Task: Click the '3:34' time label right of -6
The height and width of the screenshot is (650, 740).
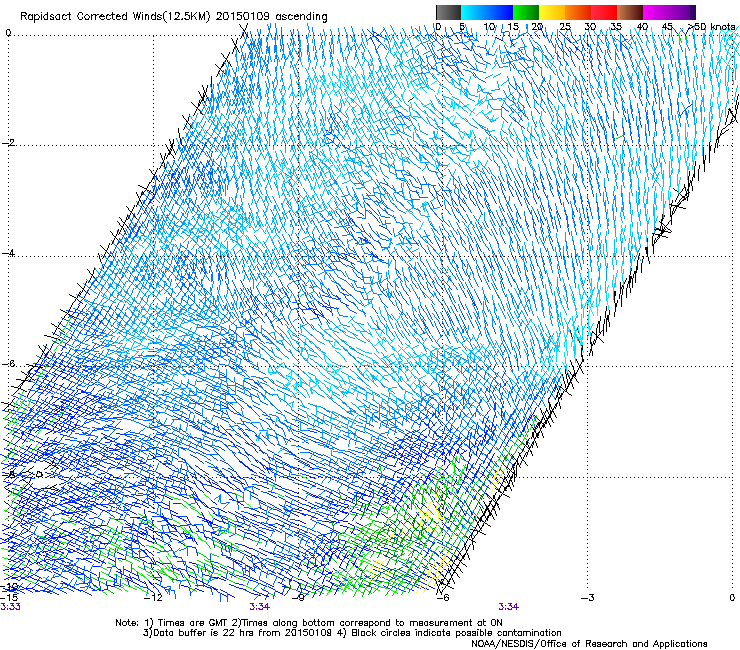Action: coord(508,607)
